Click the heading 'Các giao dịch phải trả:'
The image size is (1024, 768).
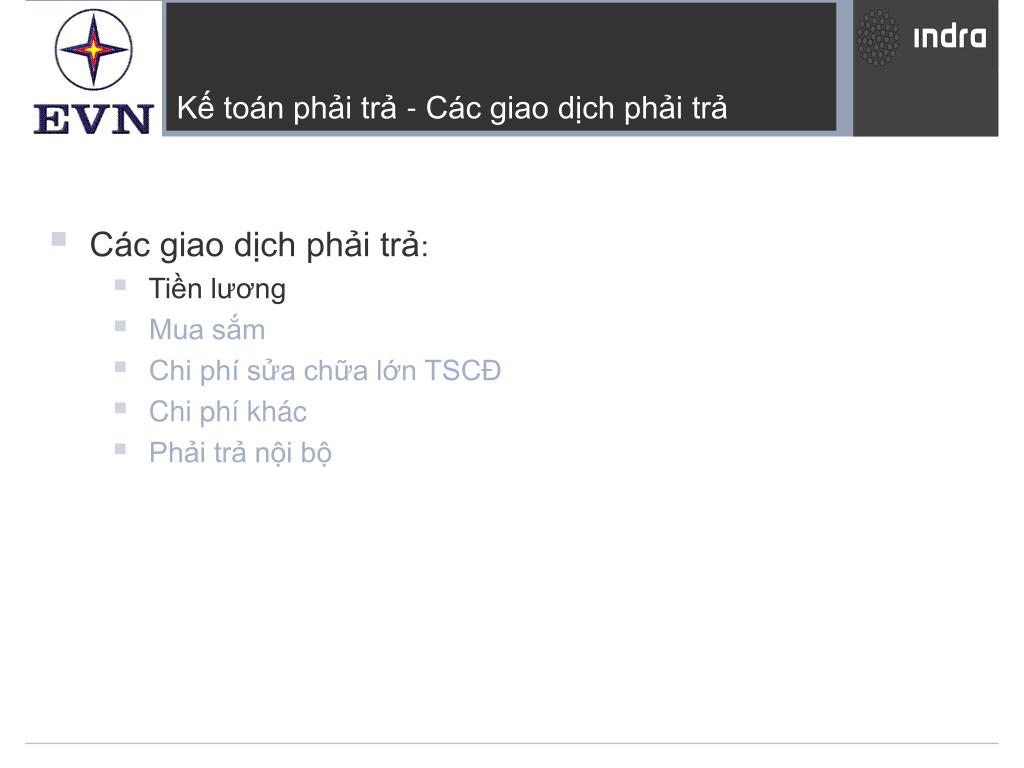click(x=259, y=246)
